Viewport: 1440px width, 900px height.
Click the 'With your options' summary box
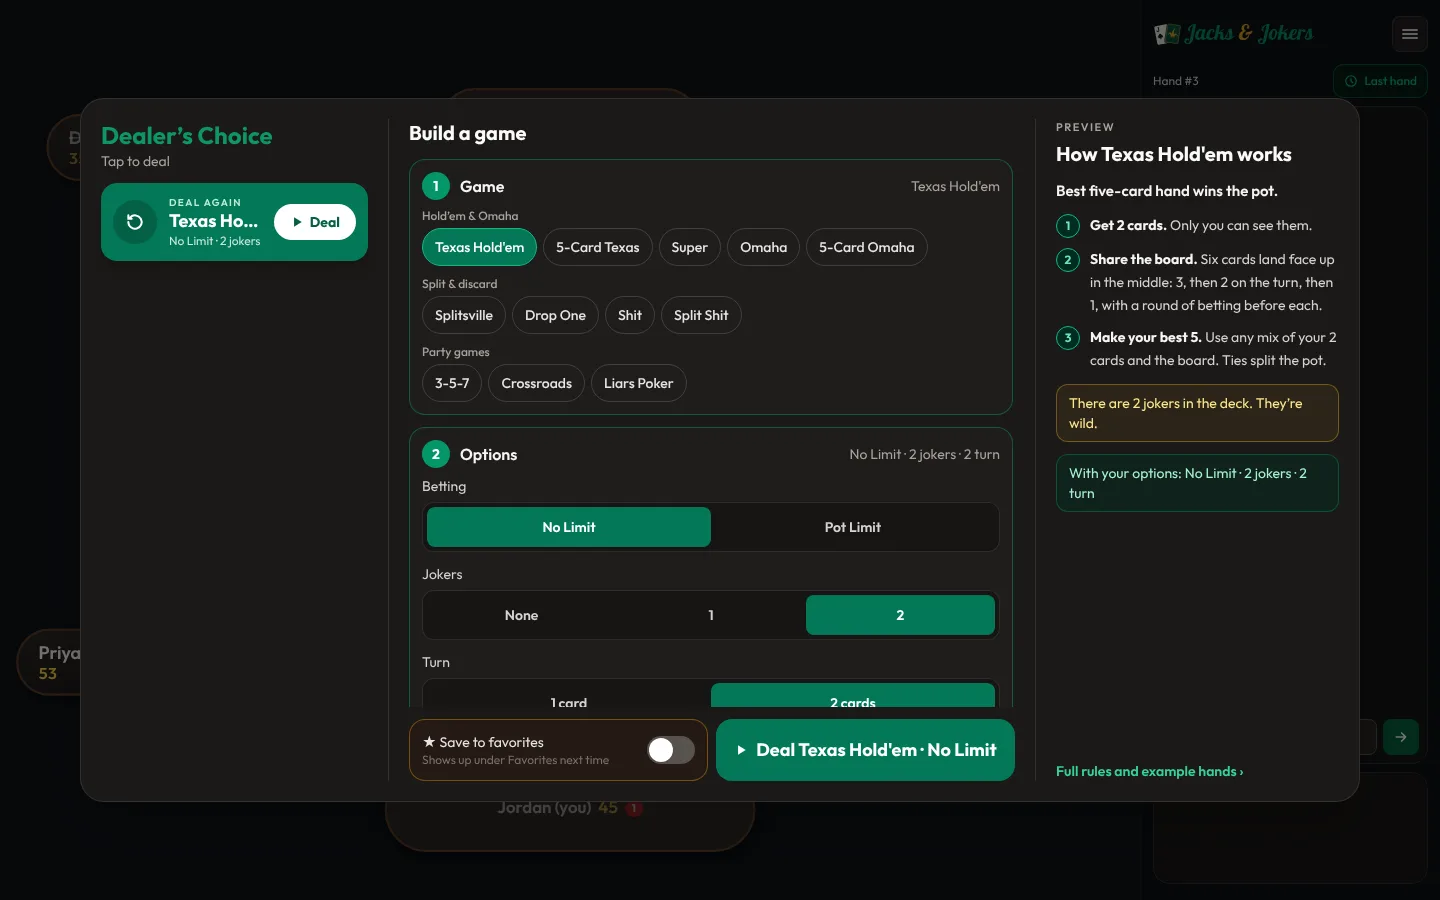1197,483
